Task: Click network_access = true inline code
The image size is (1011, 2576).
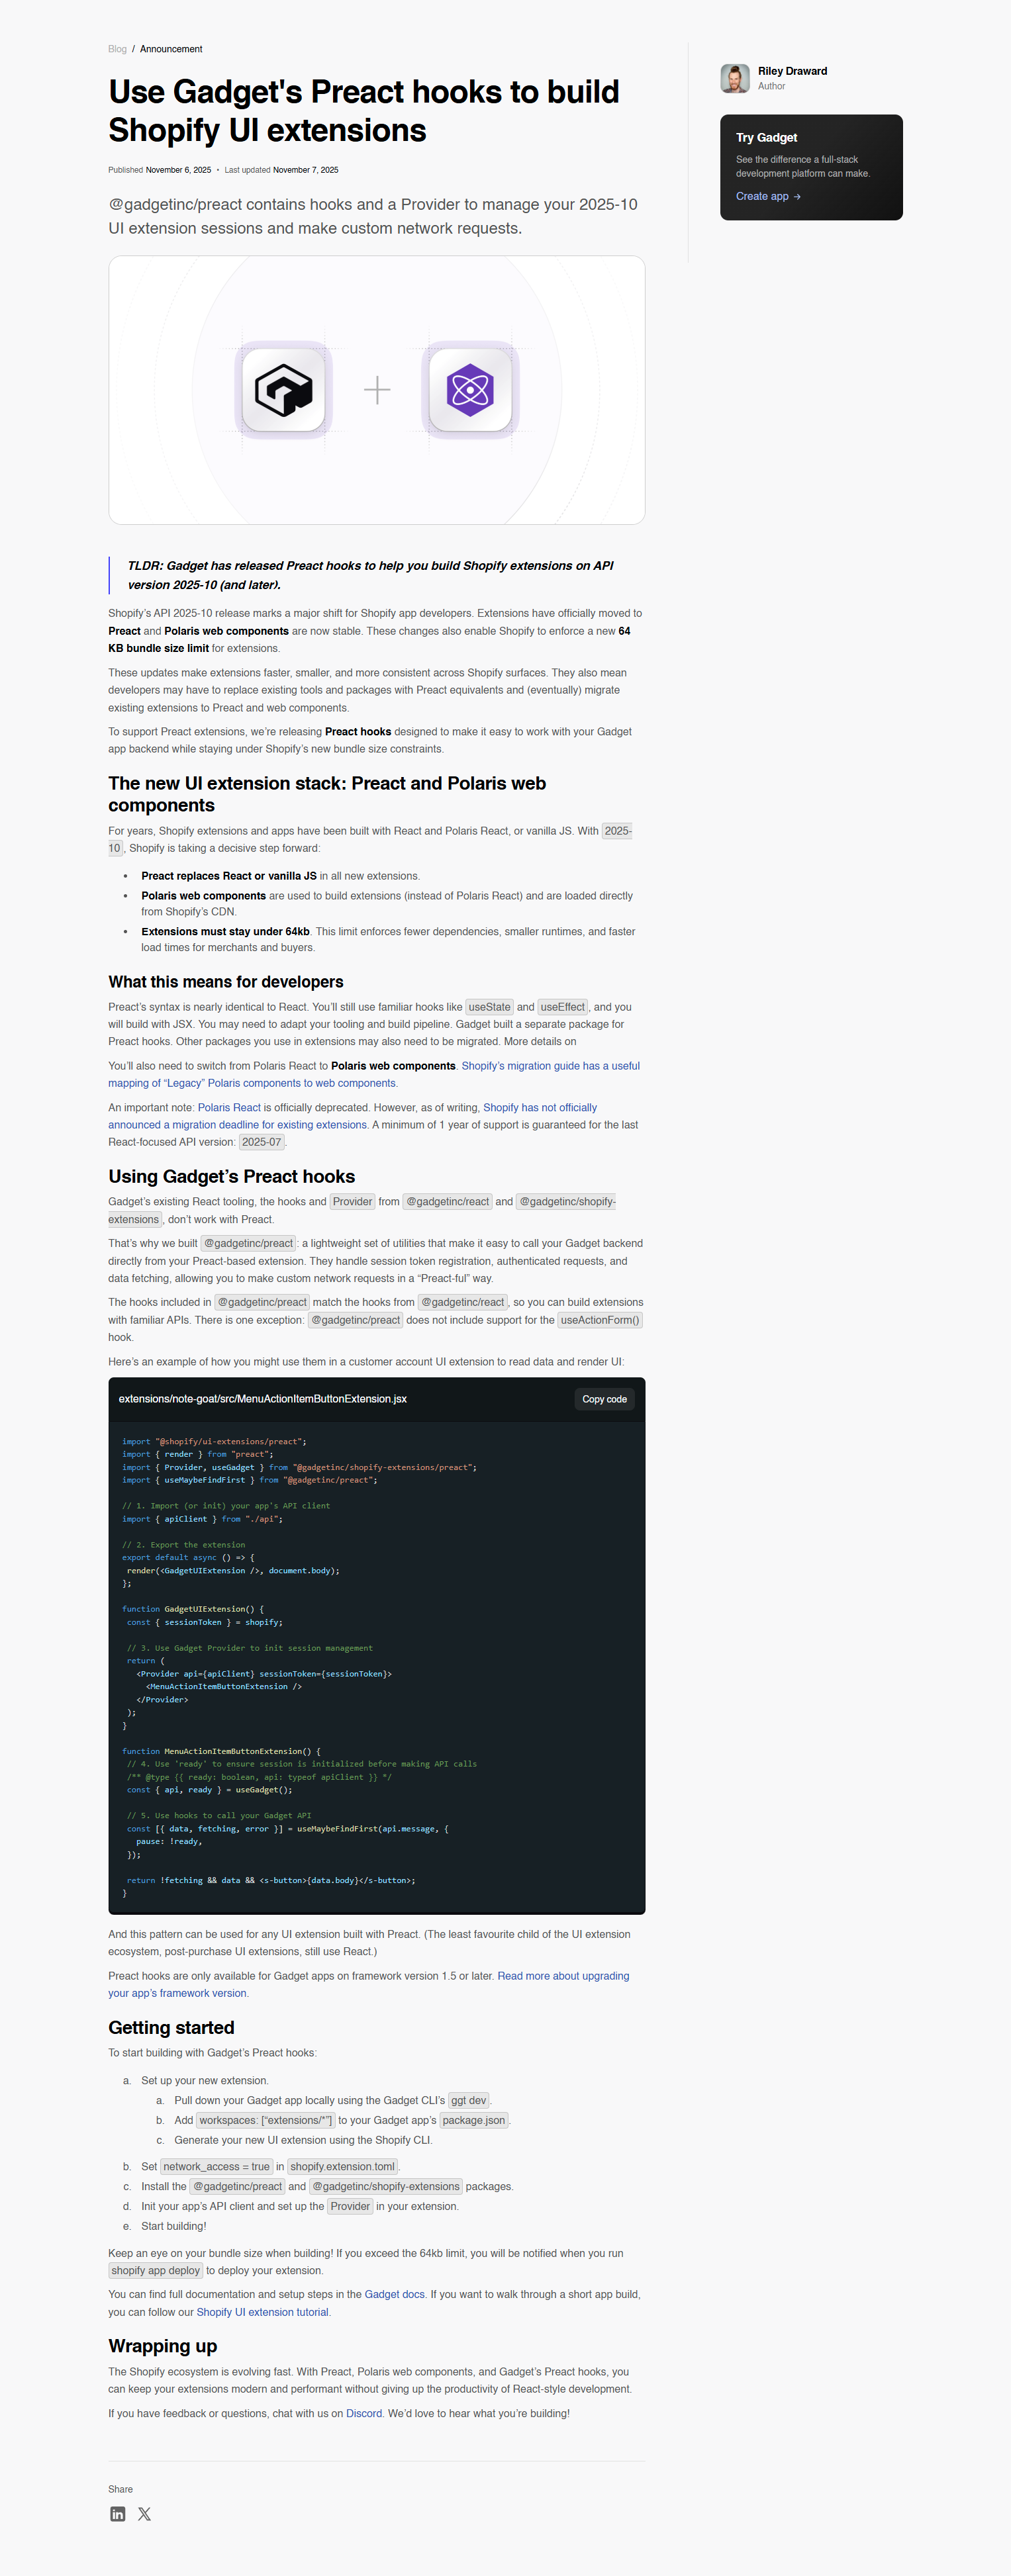Action: click(x=216, y=2166)
